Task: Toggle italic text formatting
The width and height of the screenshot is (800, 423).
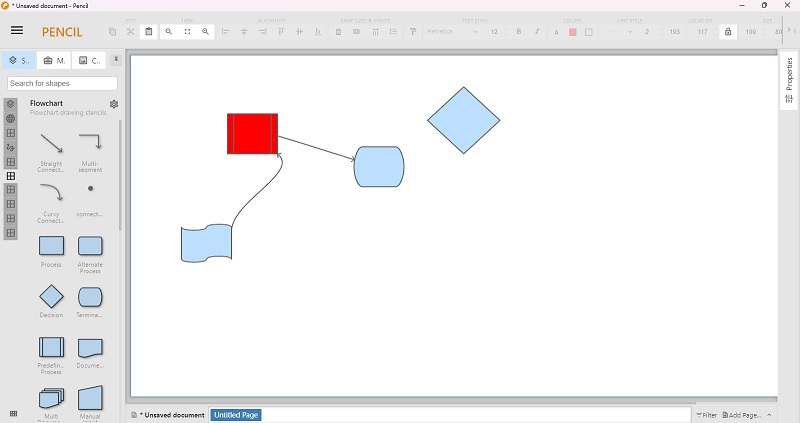Action: point(537,32)
